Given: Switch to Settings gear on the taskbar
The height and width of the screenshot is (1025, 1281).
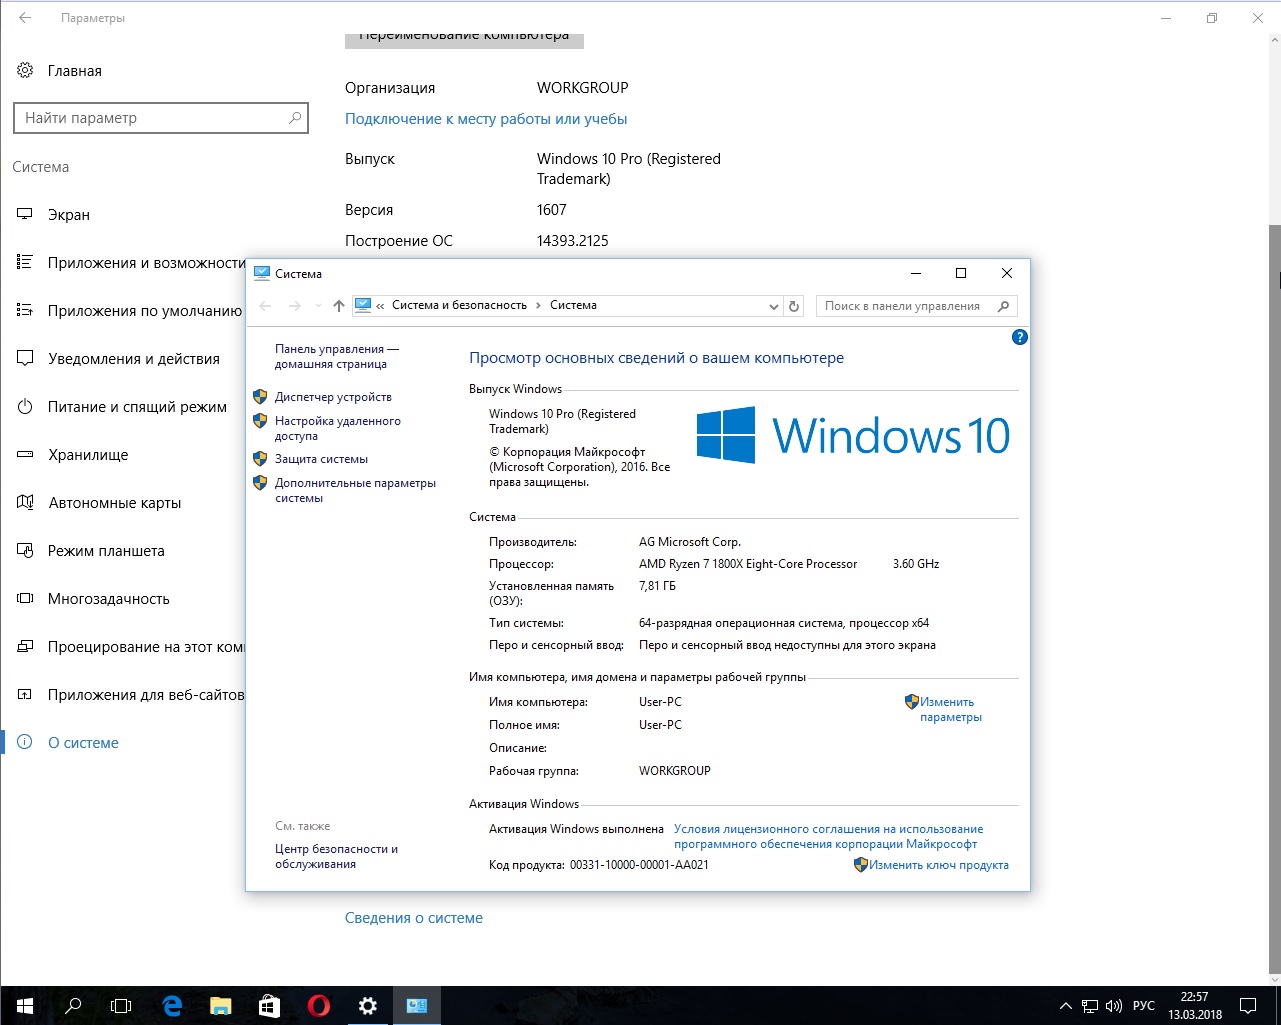Looking at the screenshot, I should [368, 1005].
